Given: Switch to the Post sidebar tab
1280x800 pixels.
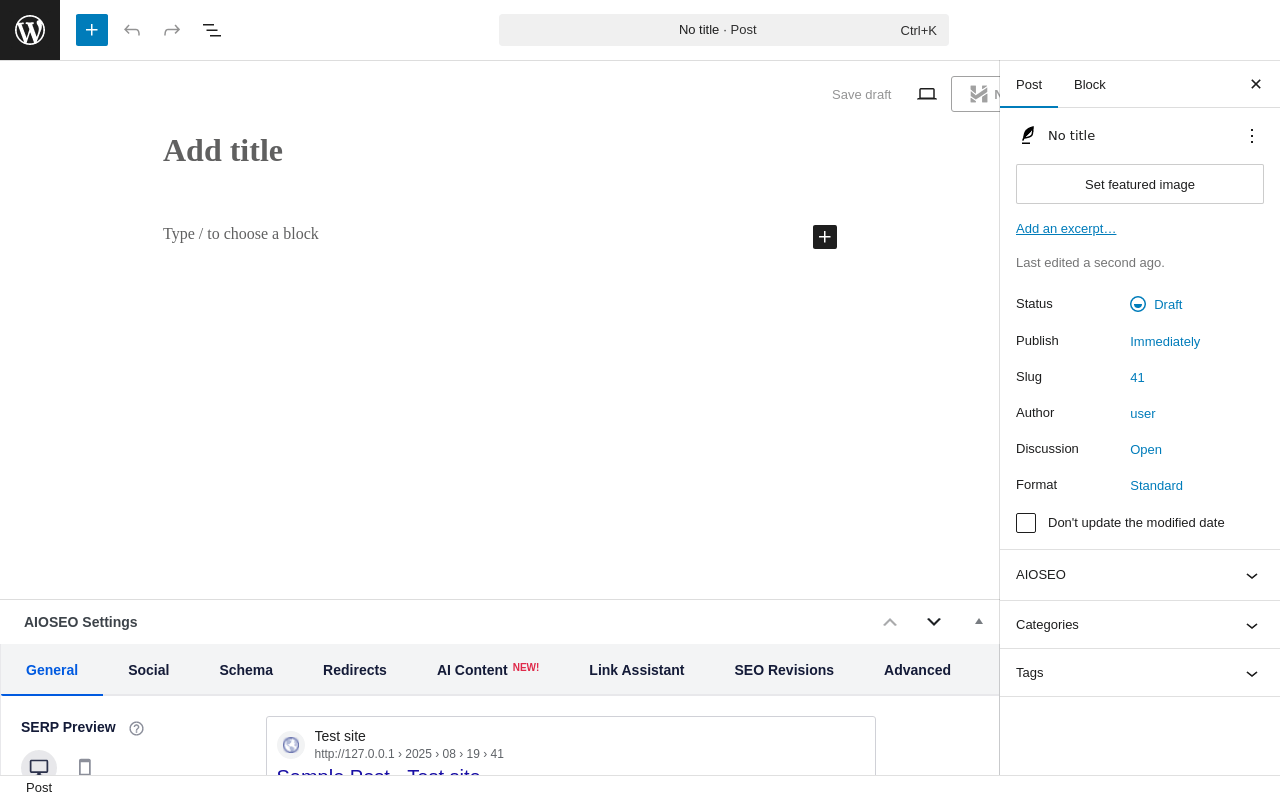Looking at the screenshot, I should (x=1029, y=84).
